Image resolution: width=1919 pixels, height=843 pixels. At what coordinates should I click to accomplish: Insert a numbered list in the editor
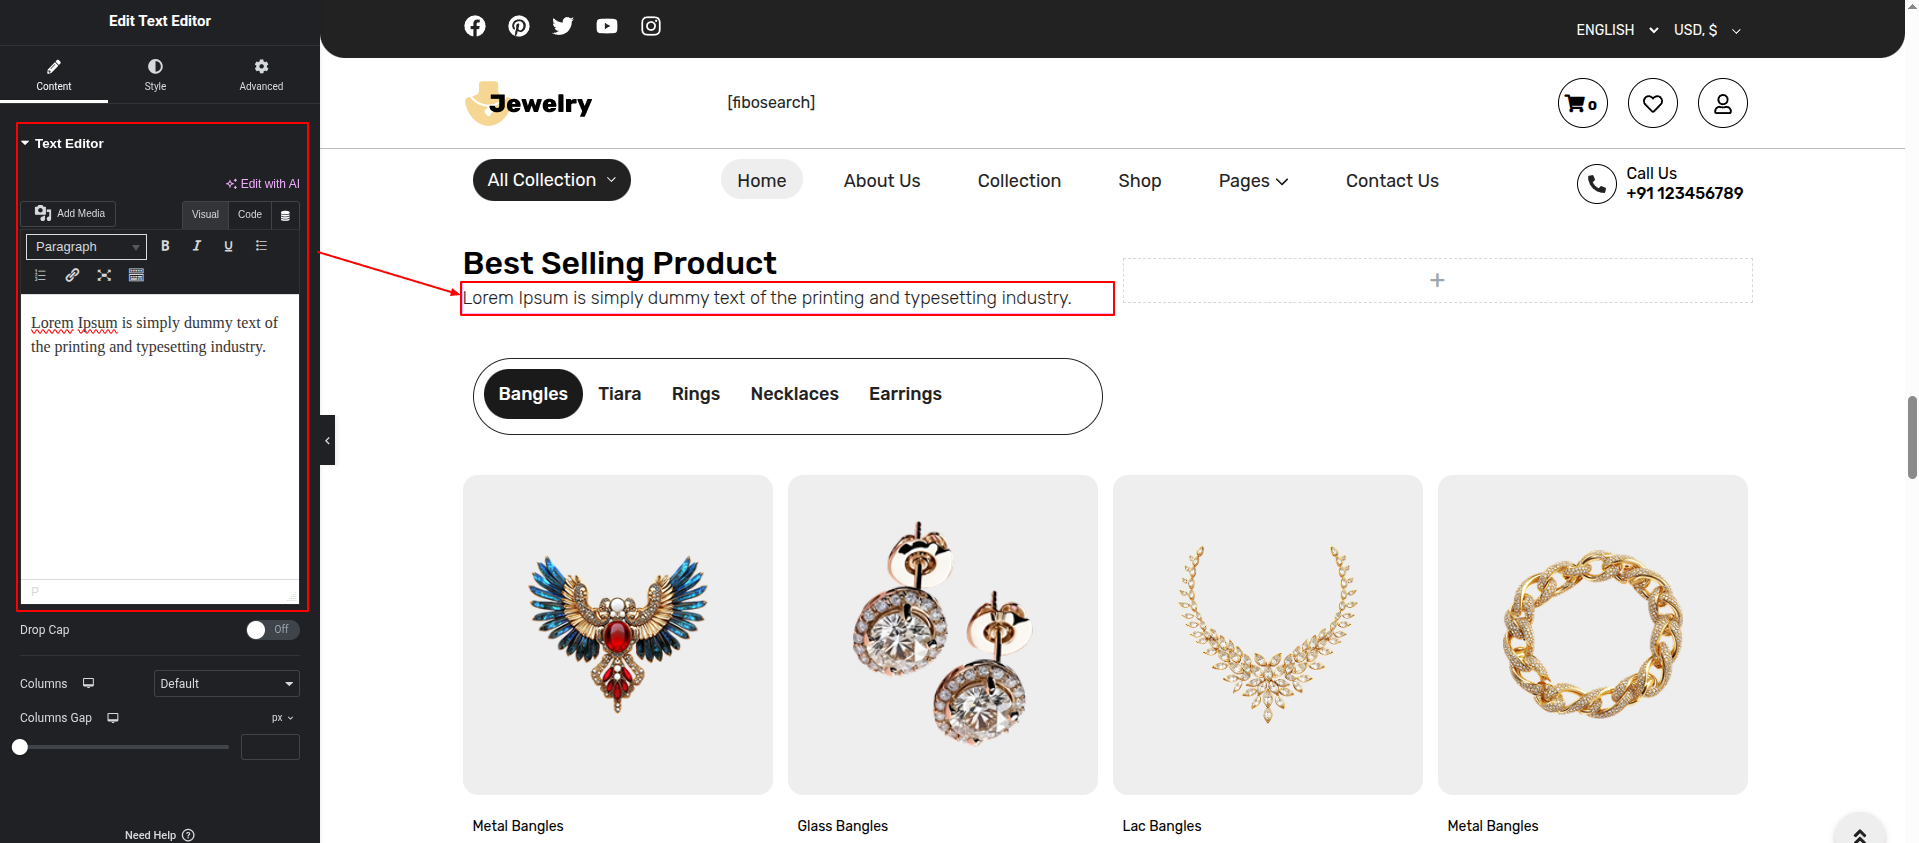click(40, 275)
